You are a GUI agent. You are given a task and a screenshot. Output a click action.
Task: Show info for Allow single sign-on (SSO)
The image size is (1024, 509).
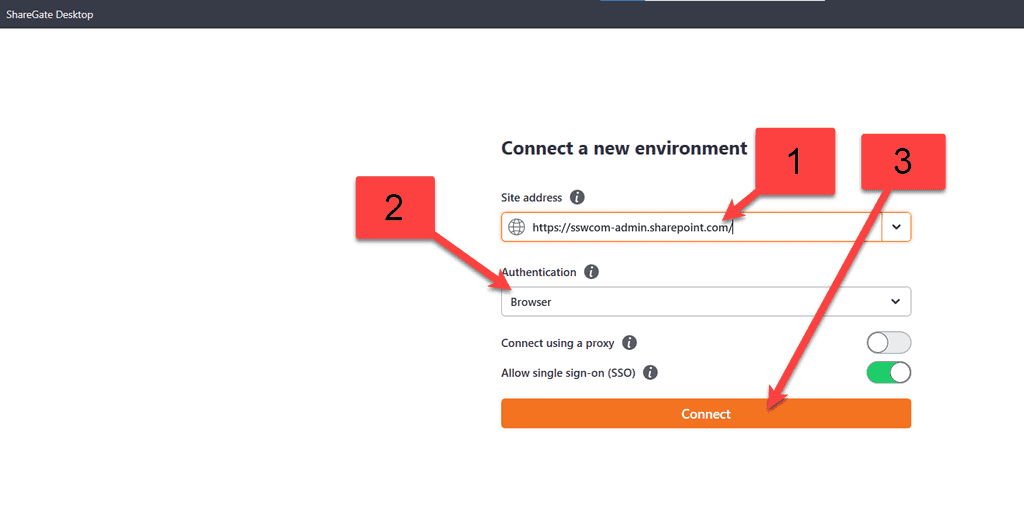(x=650, y=373)
